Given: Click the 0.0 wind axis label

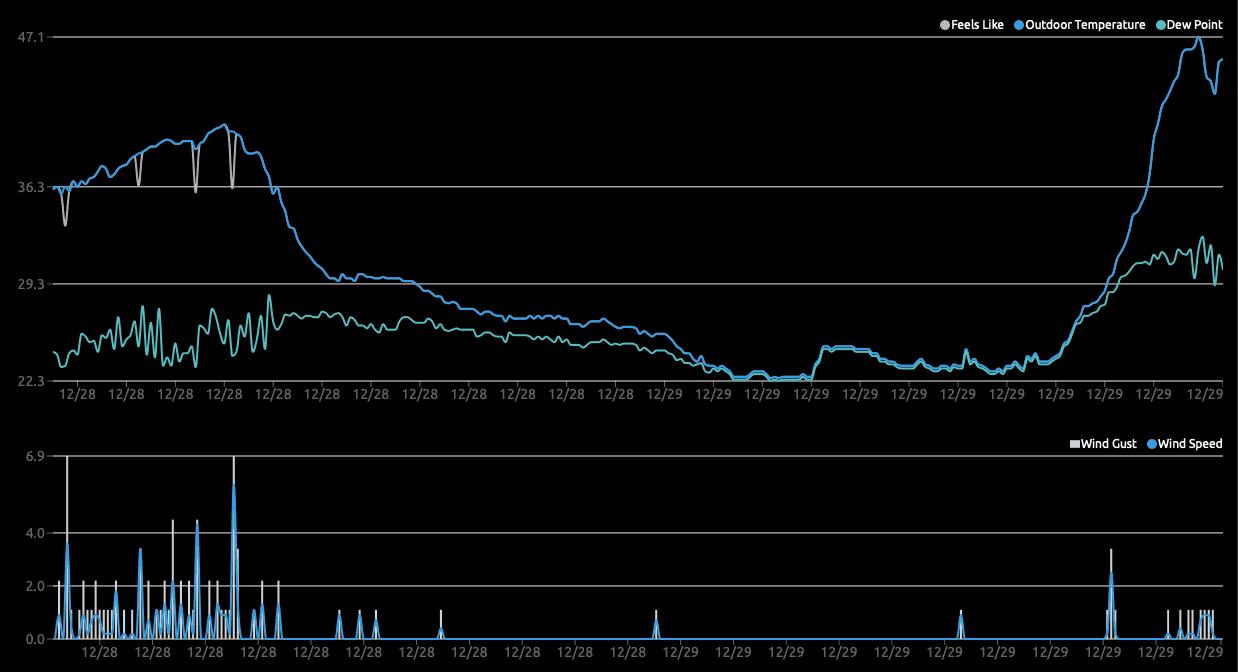Looking at the screenshot, I should (36, 639).
